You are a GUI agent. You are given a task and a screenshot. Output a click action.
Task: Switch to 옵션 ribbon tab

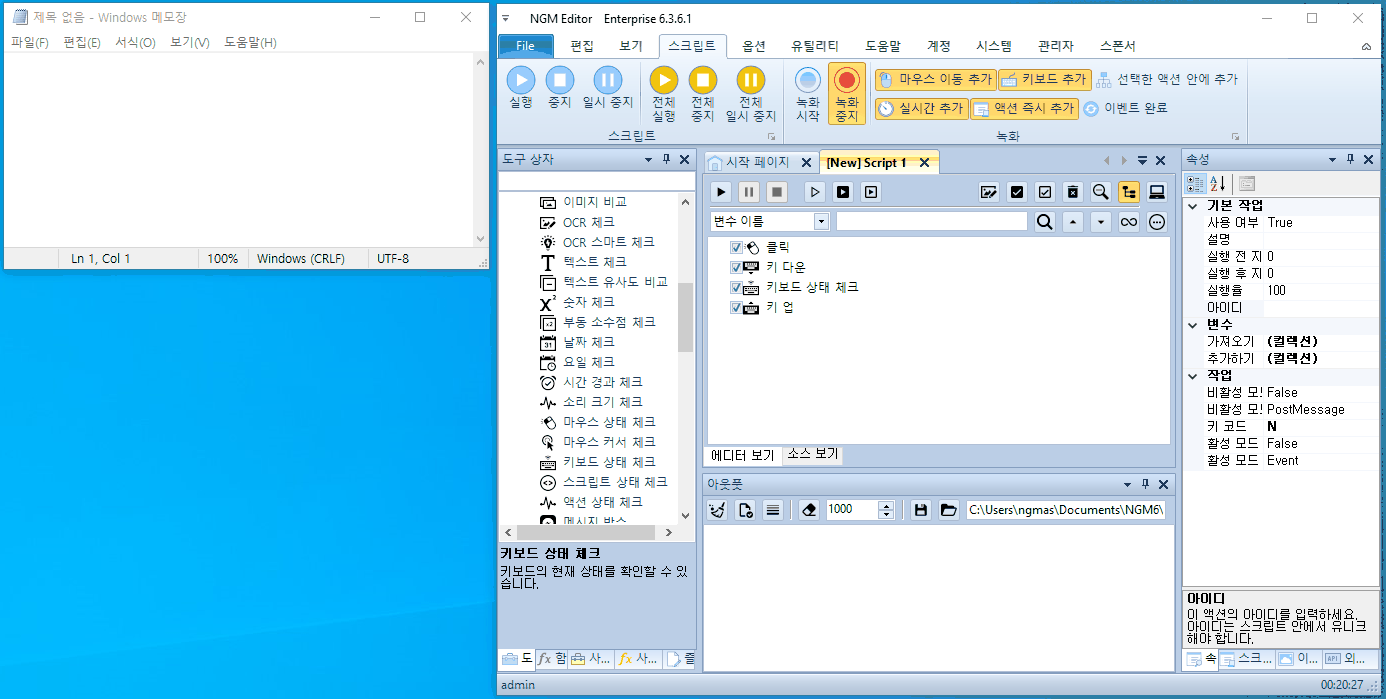point(754,46)
